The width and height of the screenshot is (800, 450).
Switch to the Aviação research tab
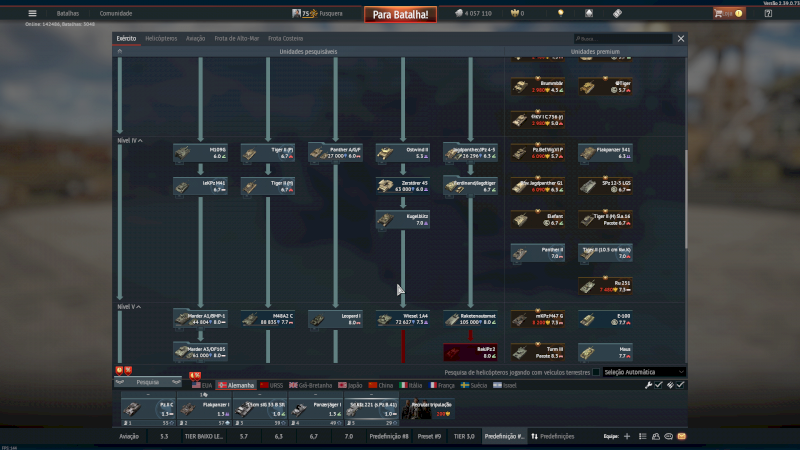tap(196, 38)
